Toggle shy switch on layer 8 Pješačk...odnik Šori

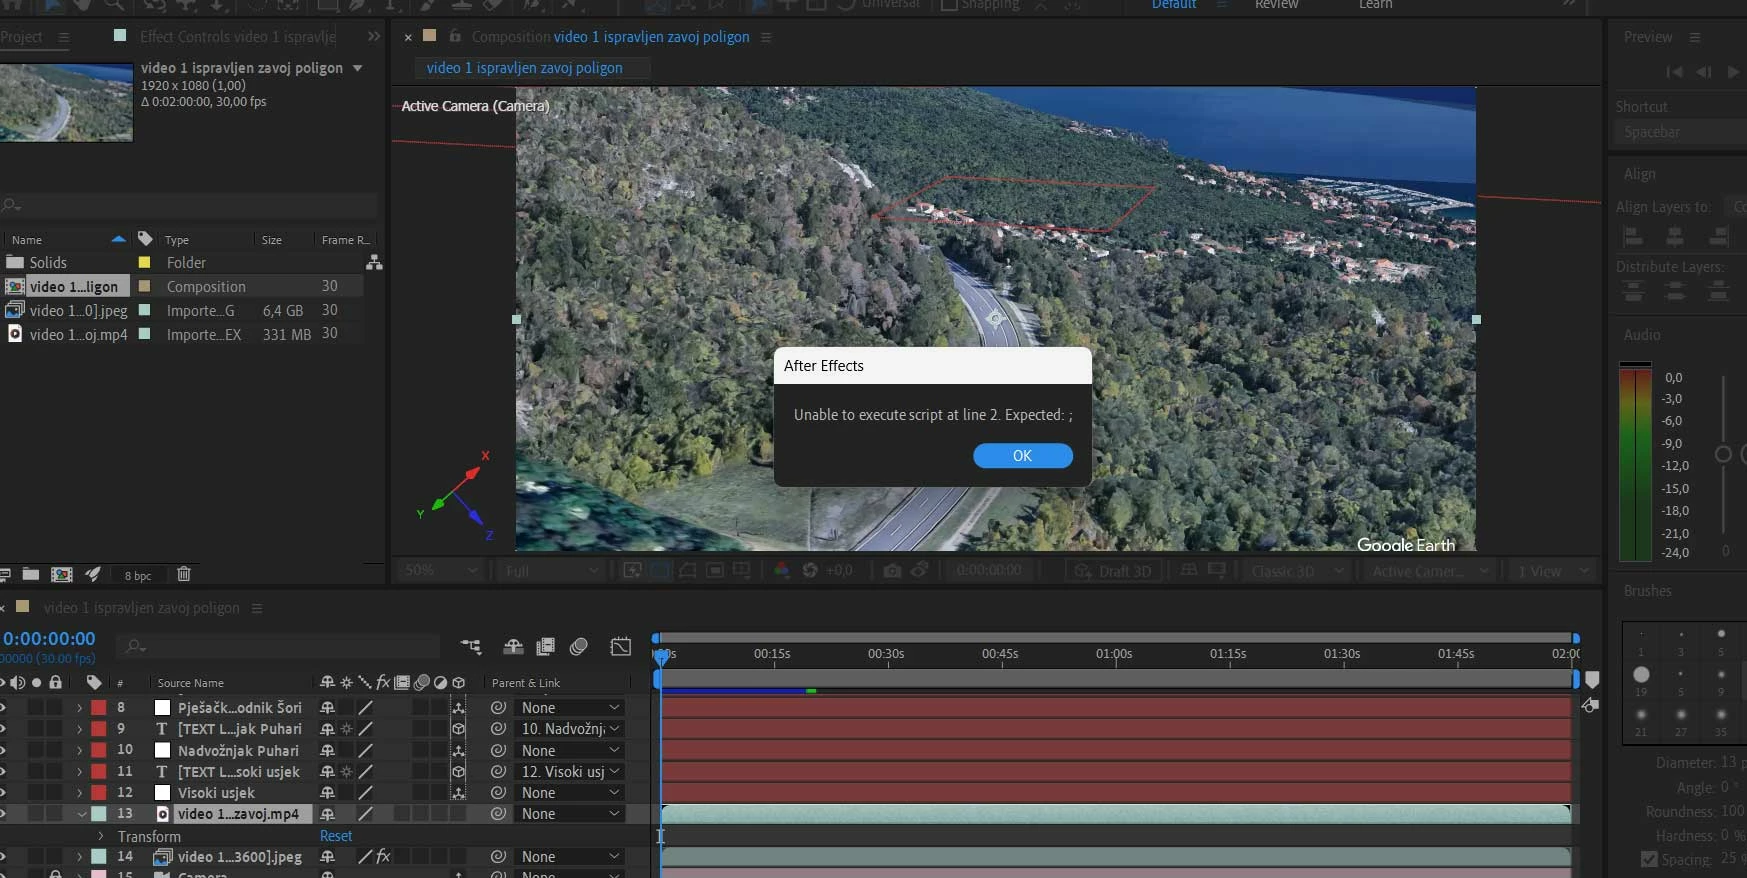[327, 707]
